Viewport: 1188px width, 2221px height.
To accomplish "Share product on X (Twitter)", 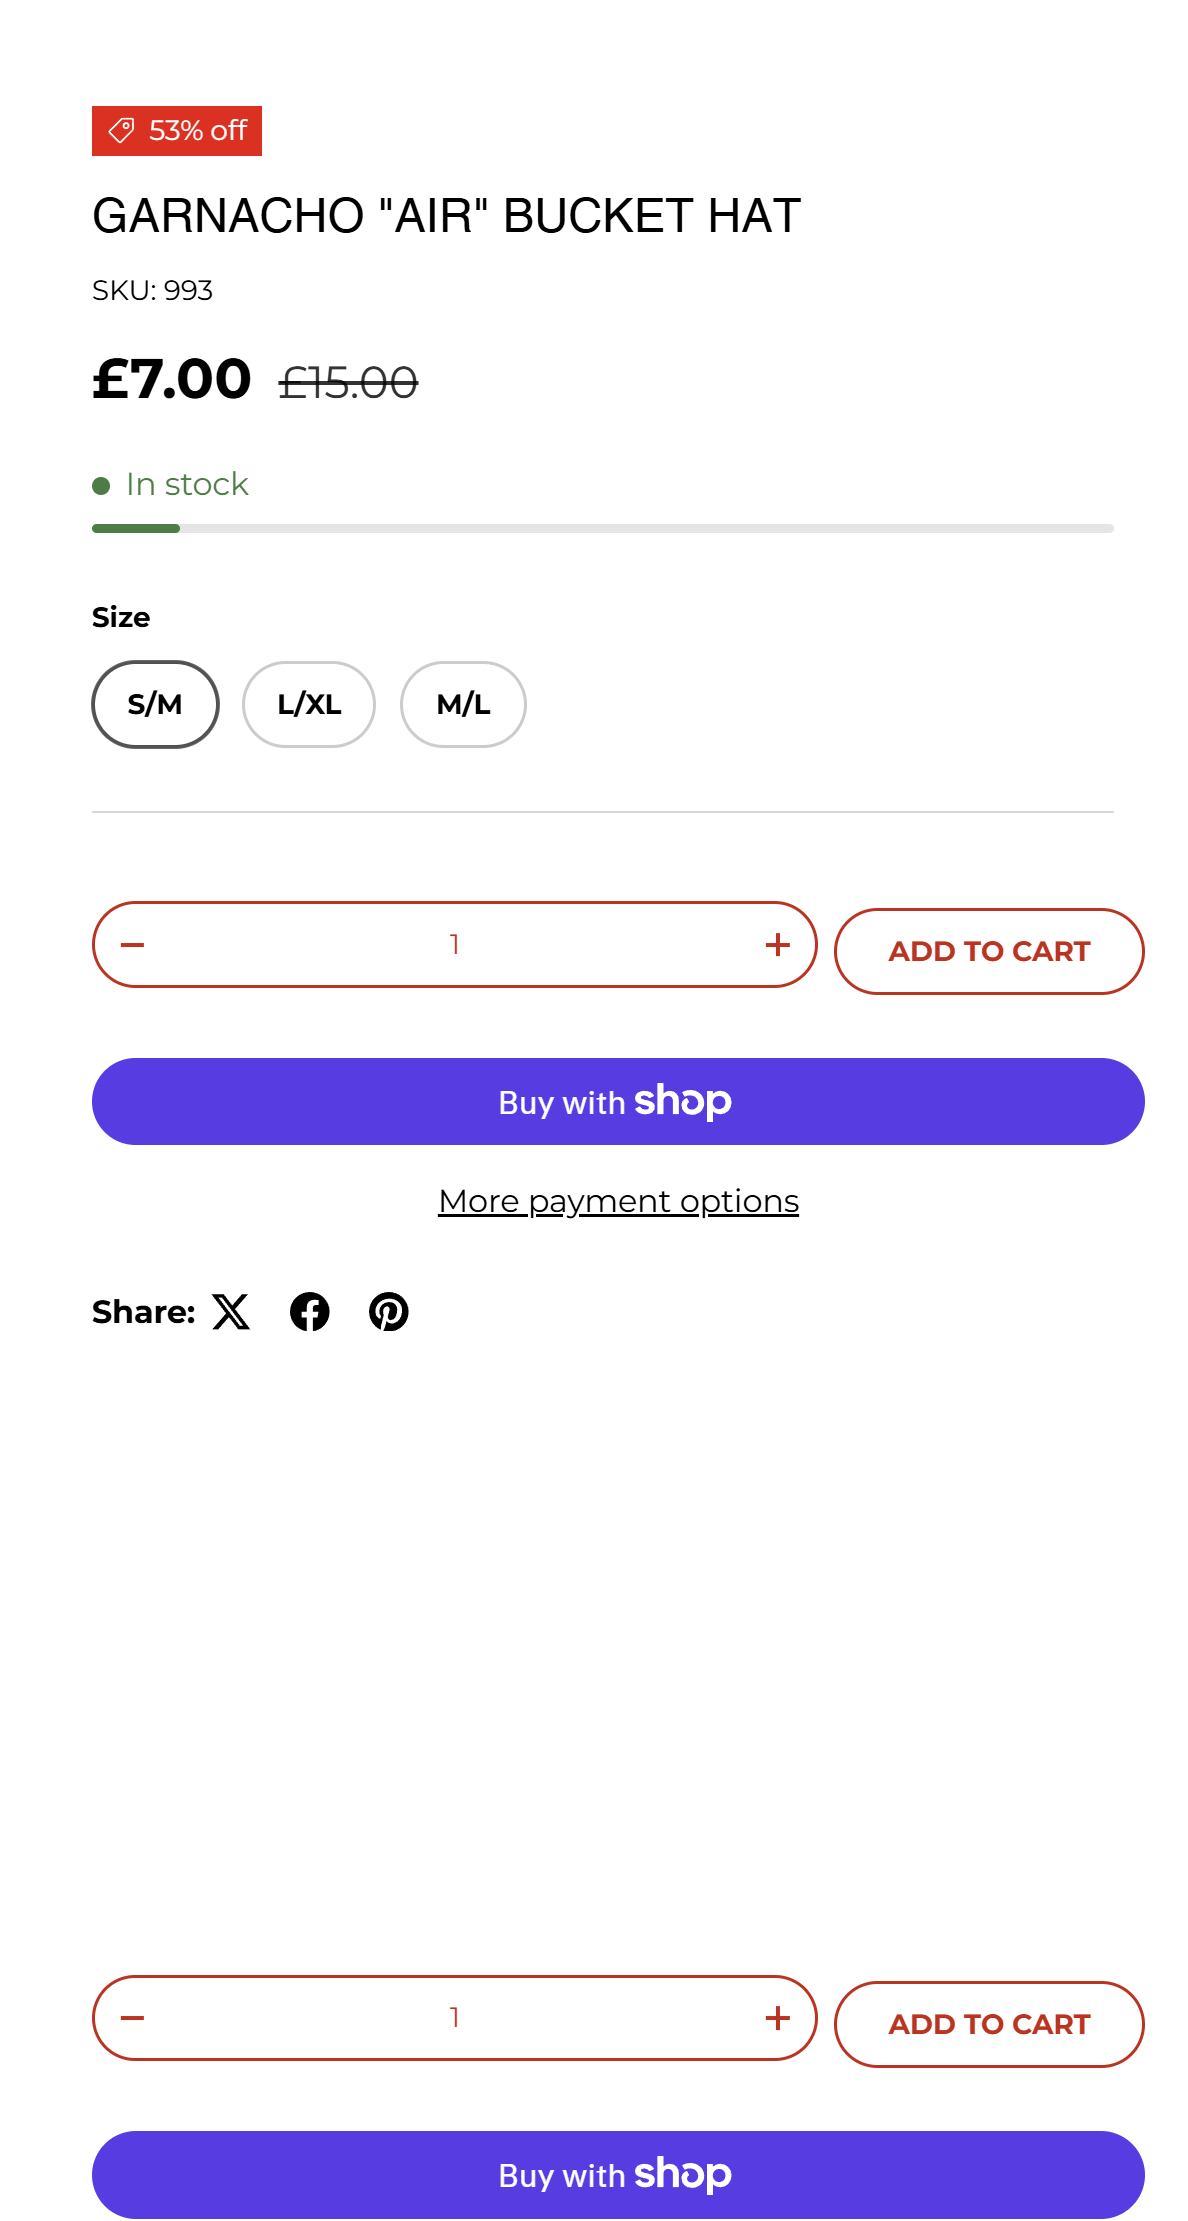I will 231,1312.
